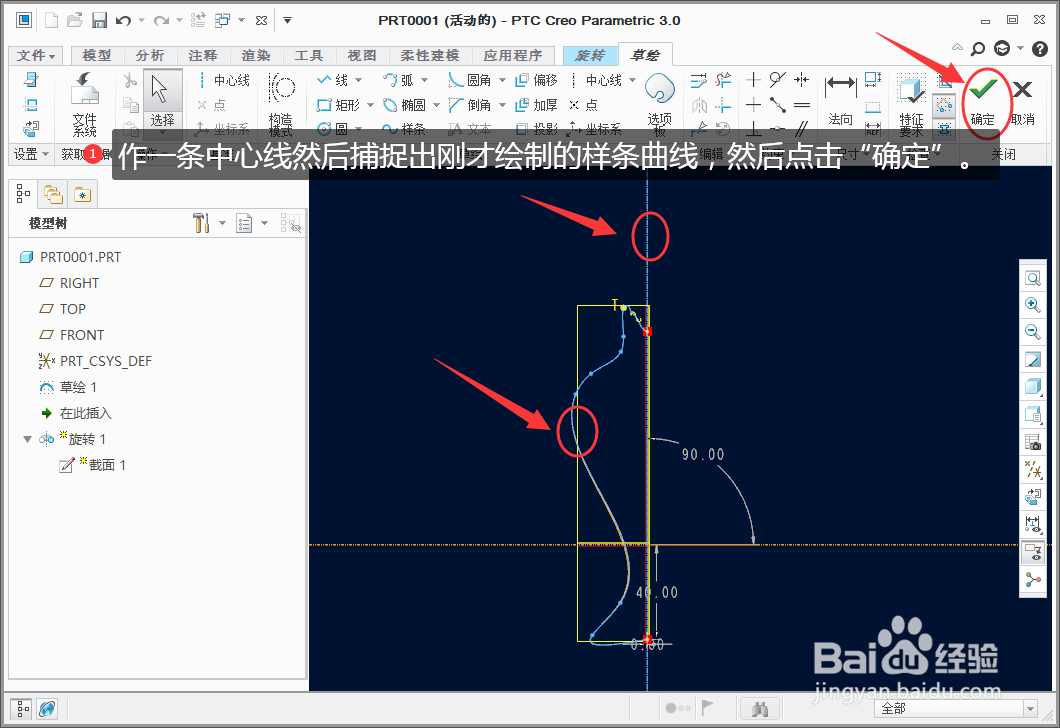The image size is (1060, 728).
Task: Click the 90.00 angle dimension value
Action: 702,454
